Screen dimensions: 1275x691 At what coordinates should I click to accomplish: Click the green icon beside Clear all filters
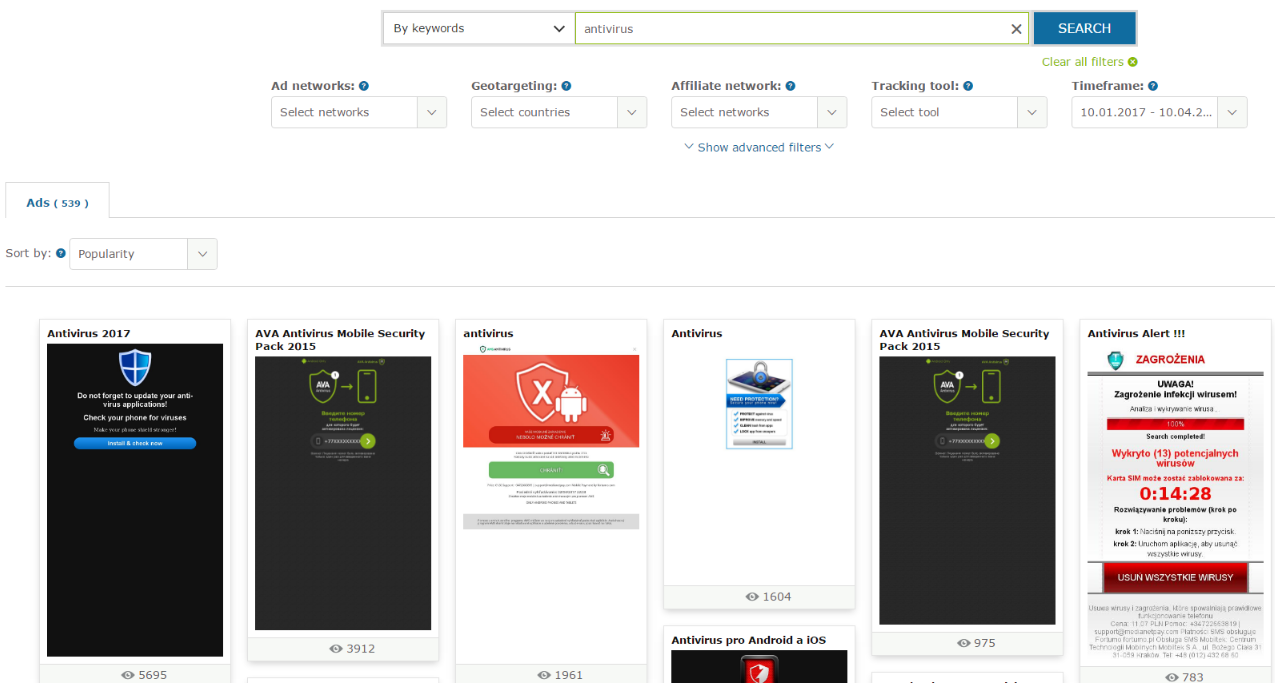(1133, 62)
